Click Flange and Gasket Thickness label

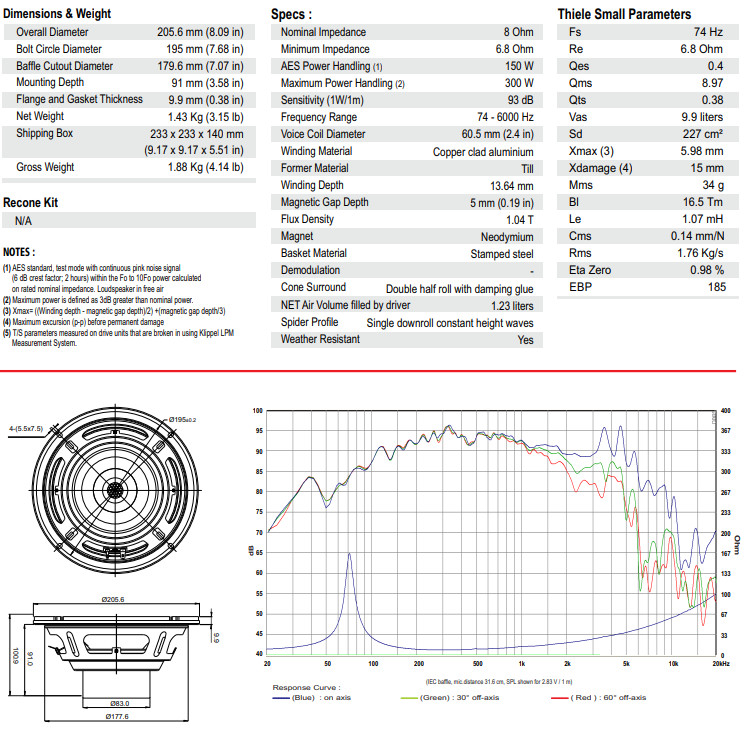click(79, 99)
